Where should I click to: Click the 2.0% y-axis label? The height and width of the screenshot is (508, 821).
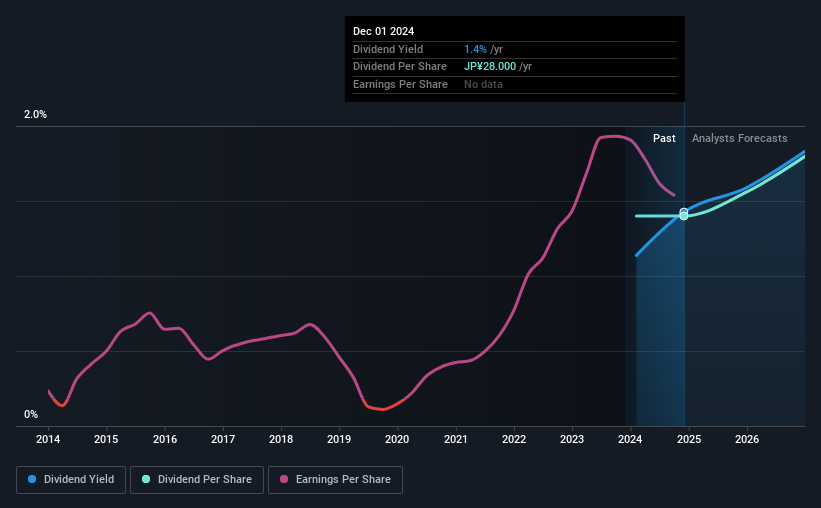35,114
